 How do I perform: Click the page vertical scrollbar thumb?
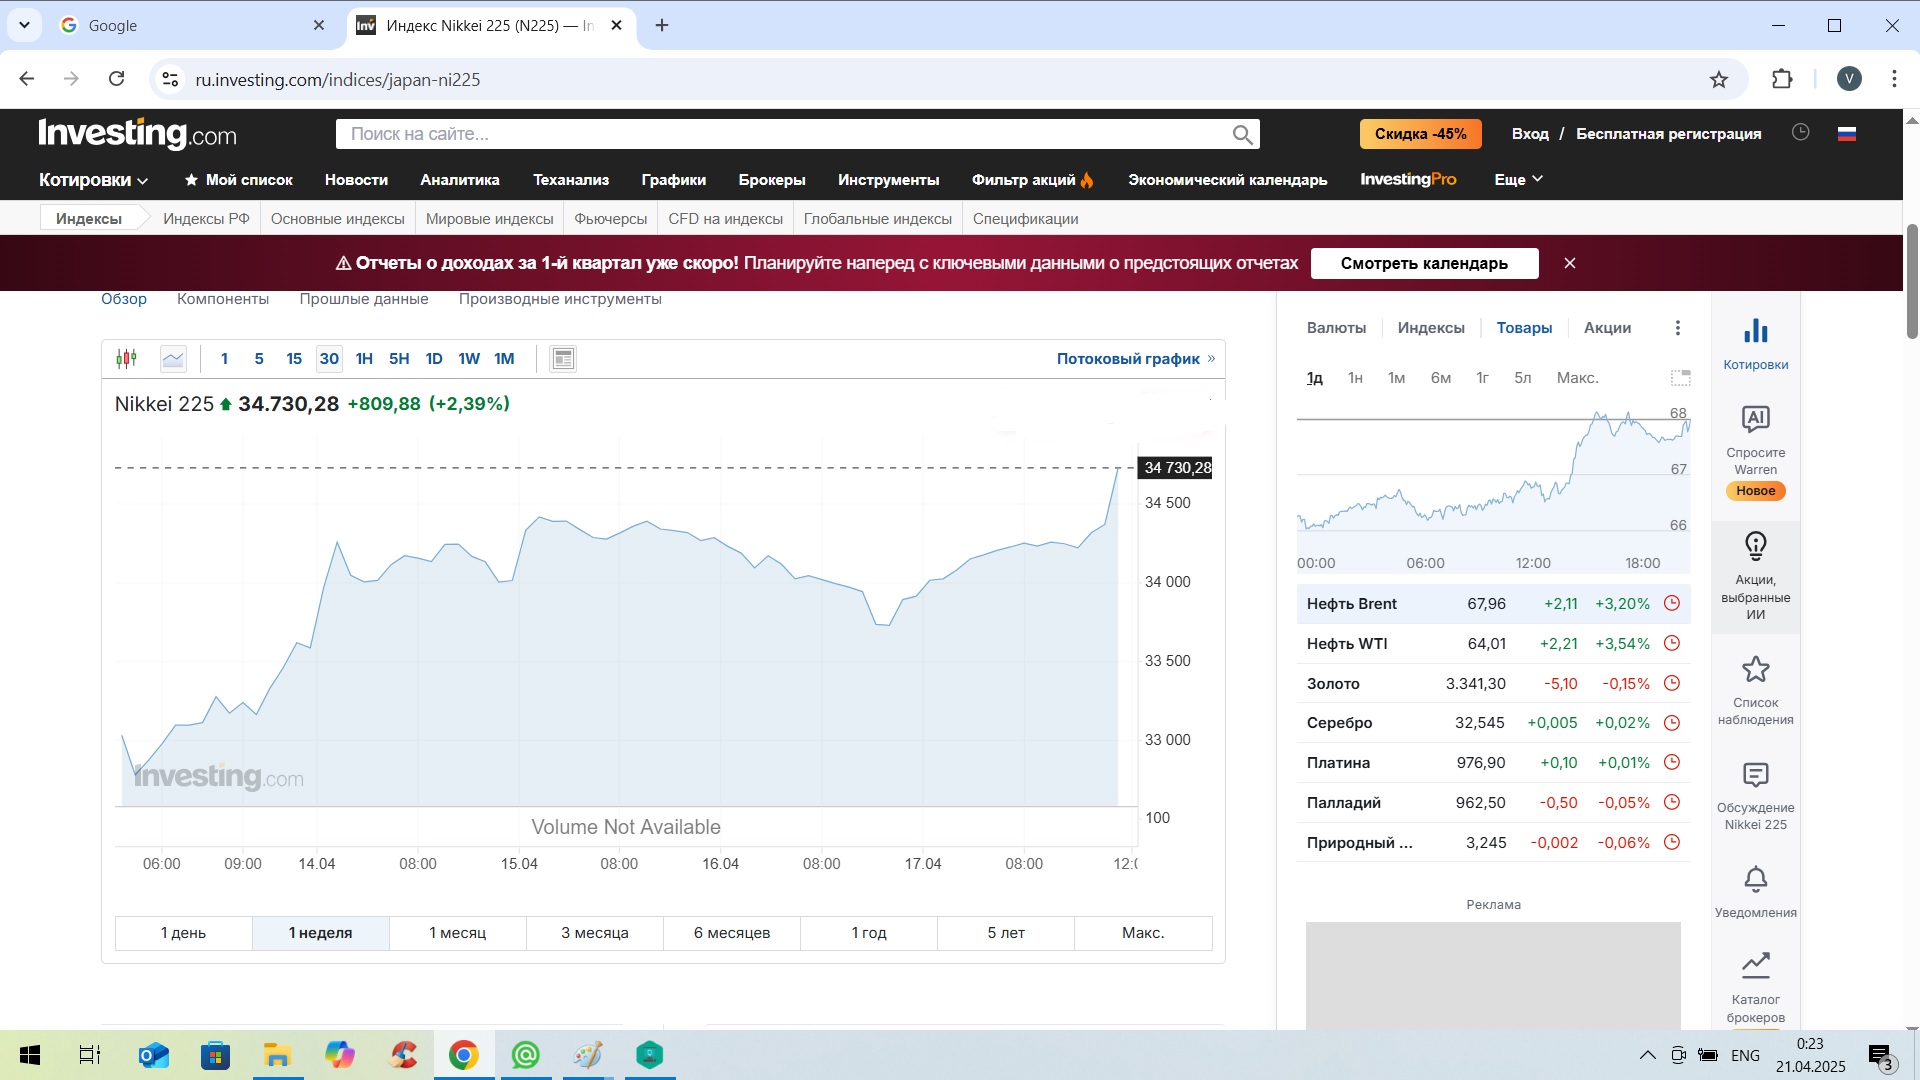[1912, 282]
